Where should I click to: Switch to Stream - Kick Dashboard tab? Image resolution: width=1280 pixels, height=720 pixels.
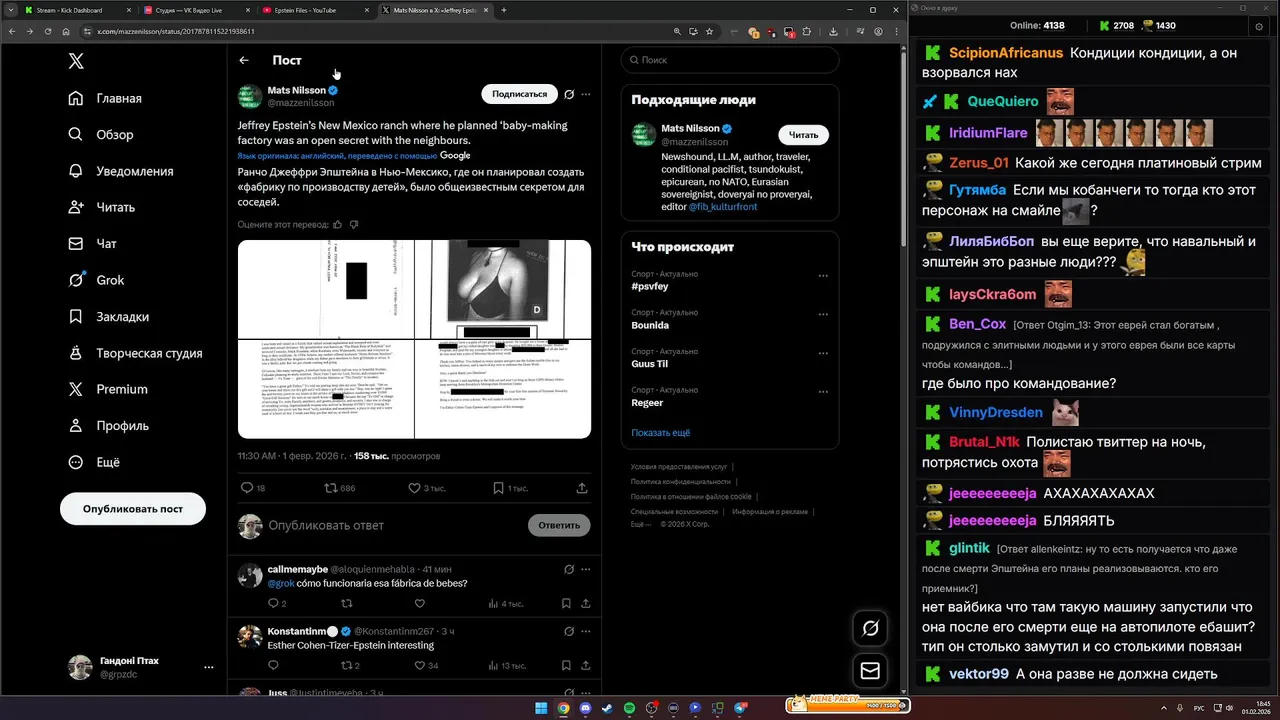tap(78, 10)
